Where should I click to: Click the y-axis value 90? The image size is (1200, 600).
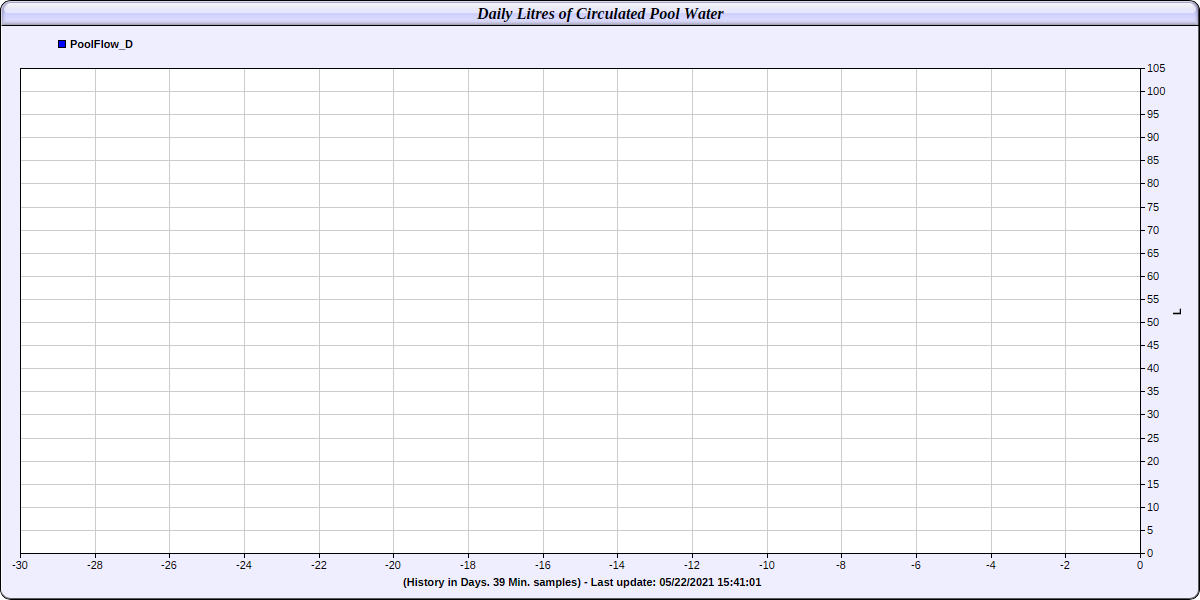coord(1153,137)
